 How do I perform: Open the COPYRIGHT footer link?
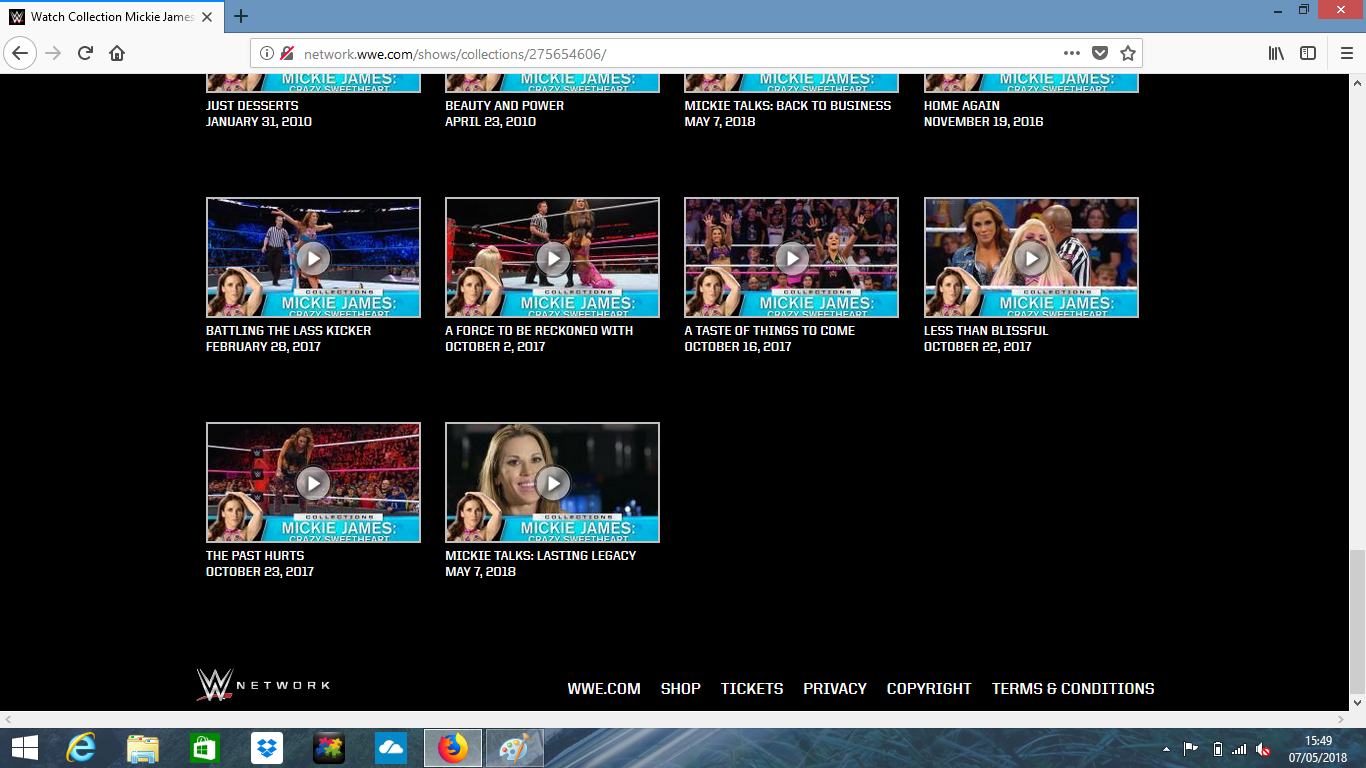point(929,688)
